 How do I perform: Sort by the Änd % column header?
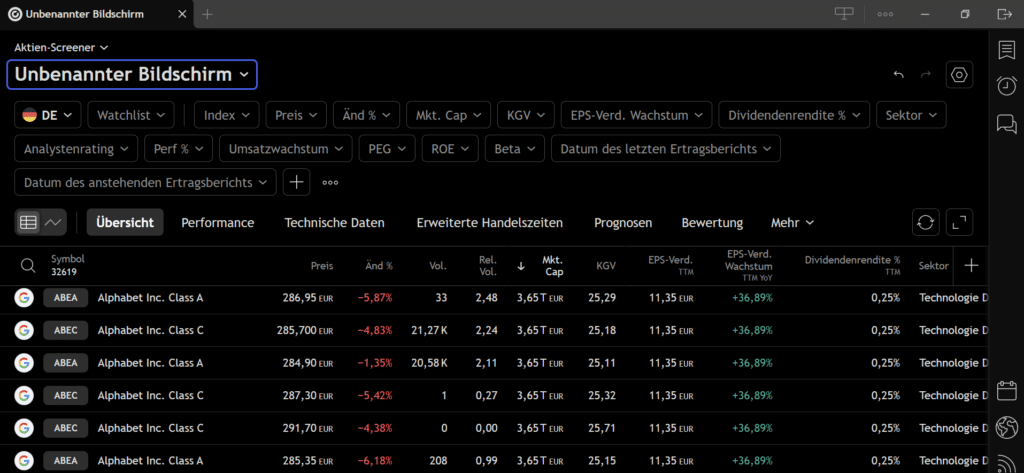coord(379,266)
